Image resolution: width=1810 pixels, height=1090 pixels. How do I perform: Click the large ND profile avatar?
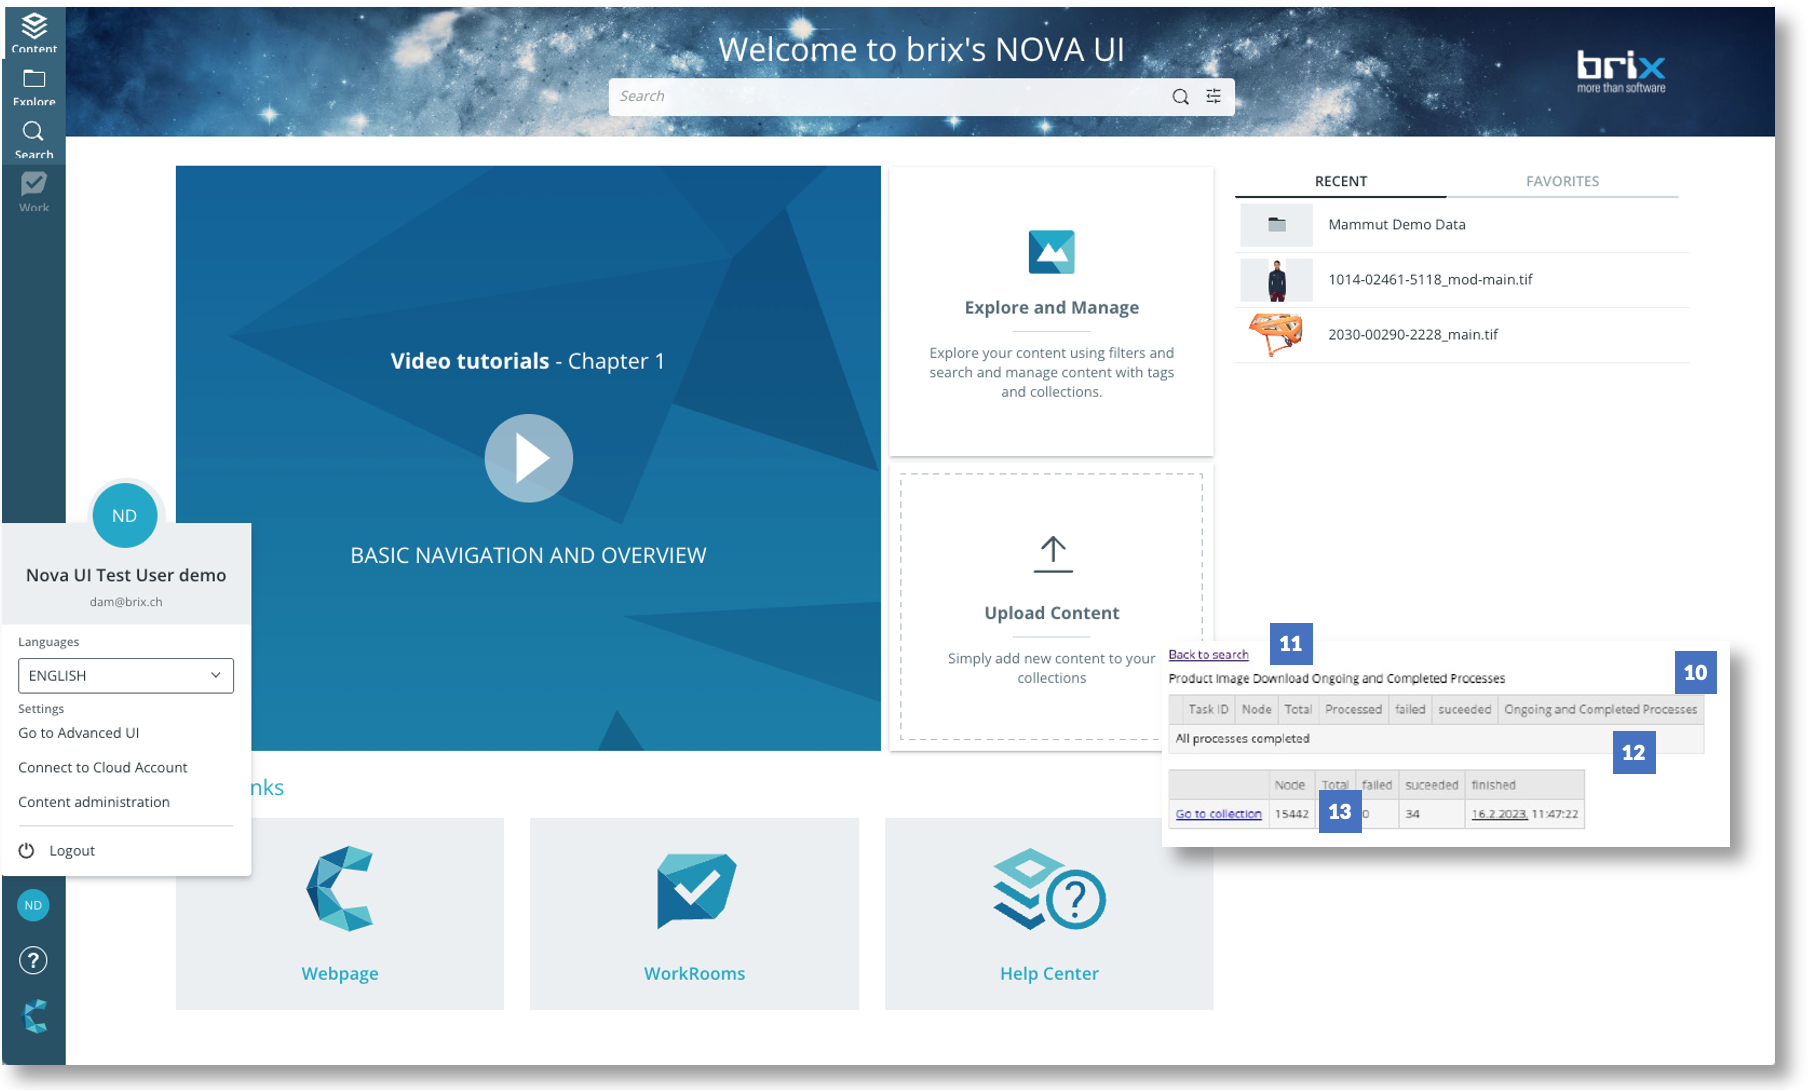coord(124,516)
